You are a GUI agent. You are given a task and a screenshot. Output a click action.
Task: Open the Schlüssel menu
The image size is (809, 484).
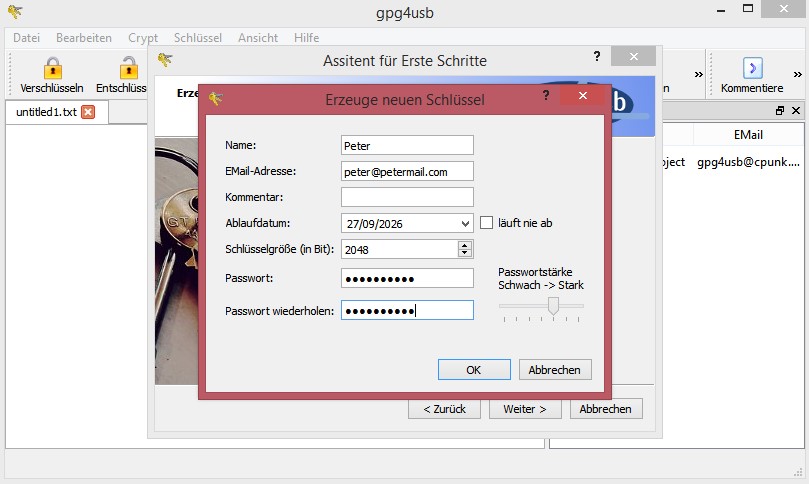pos(197,37)
